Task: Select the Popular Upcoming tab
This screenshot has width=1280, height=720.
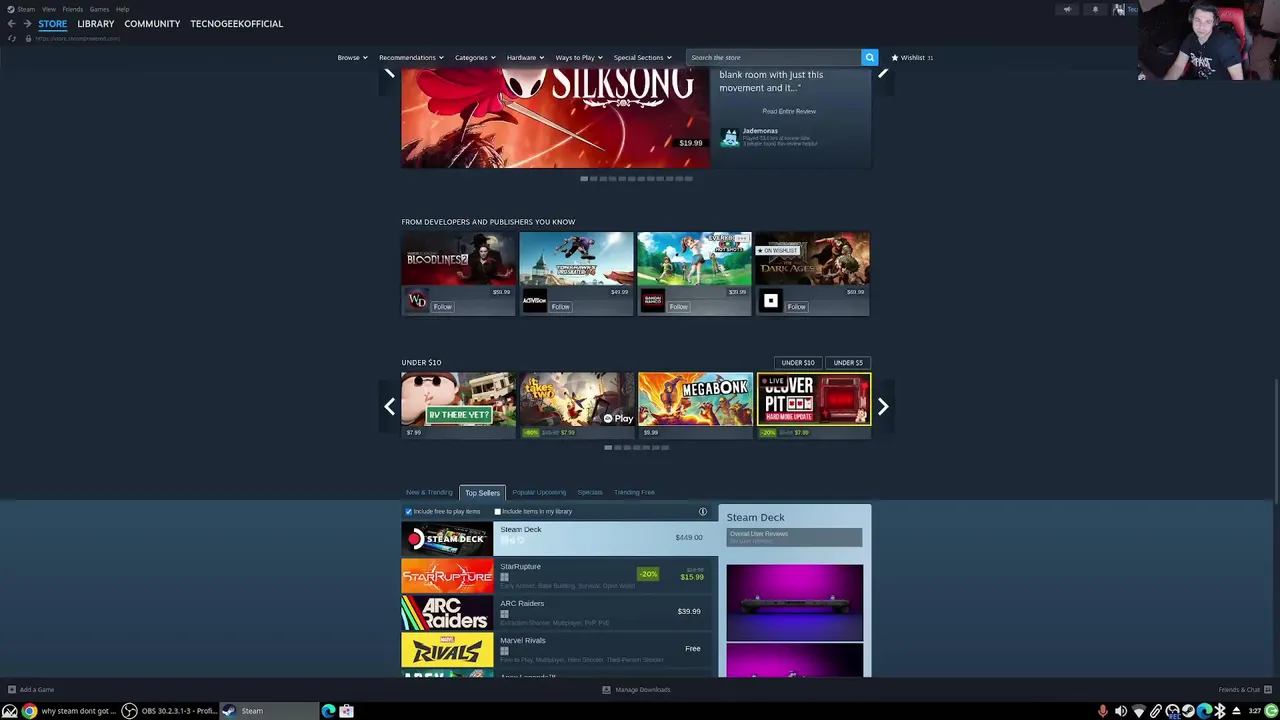Action: click(539, 492)
